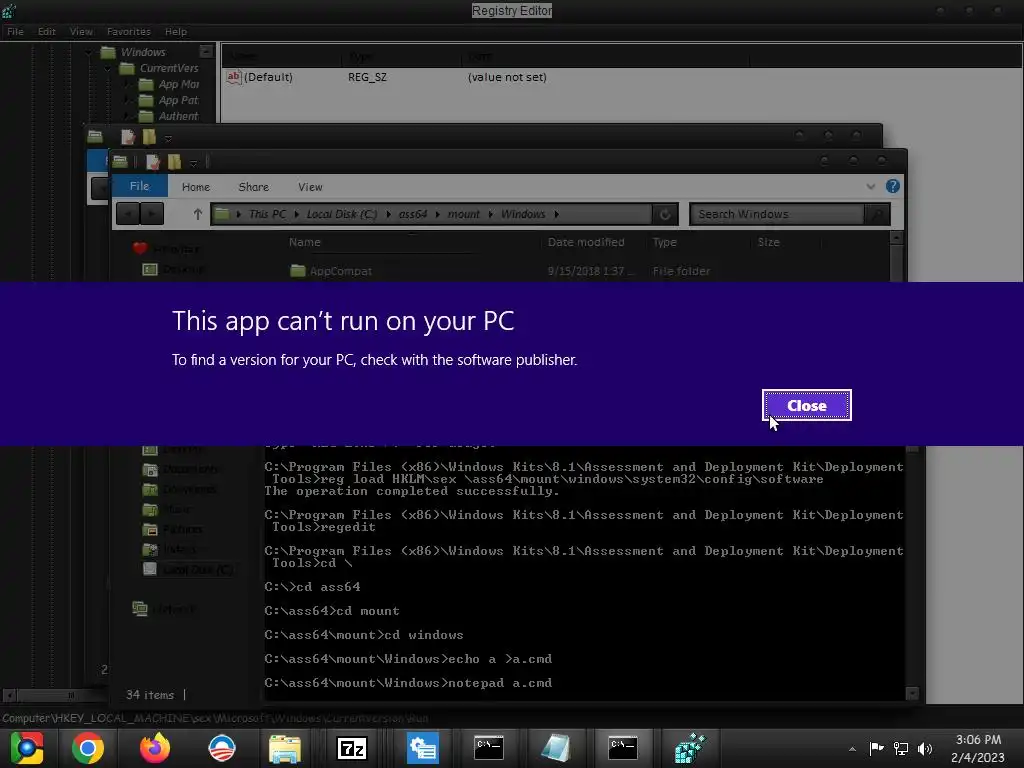
Task: Open the File menu in Registry Editor
Action: point(15,31)
